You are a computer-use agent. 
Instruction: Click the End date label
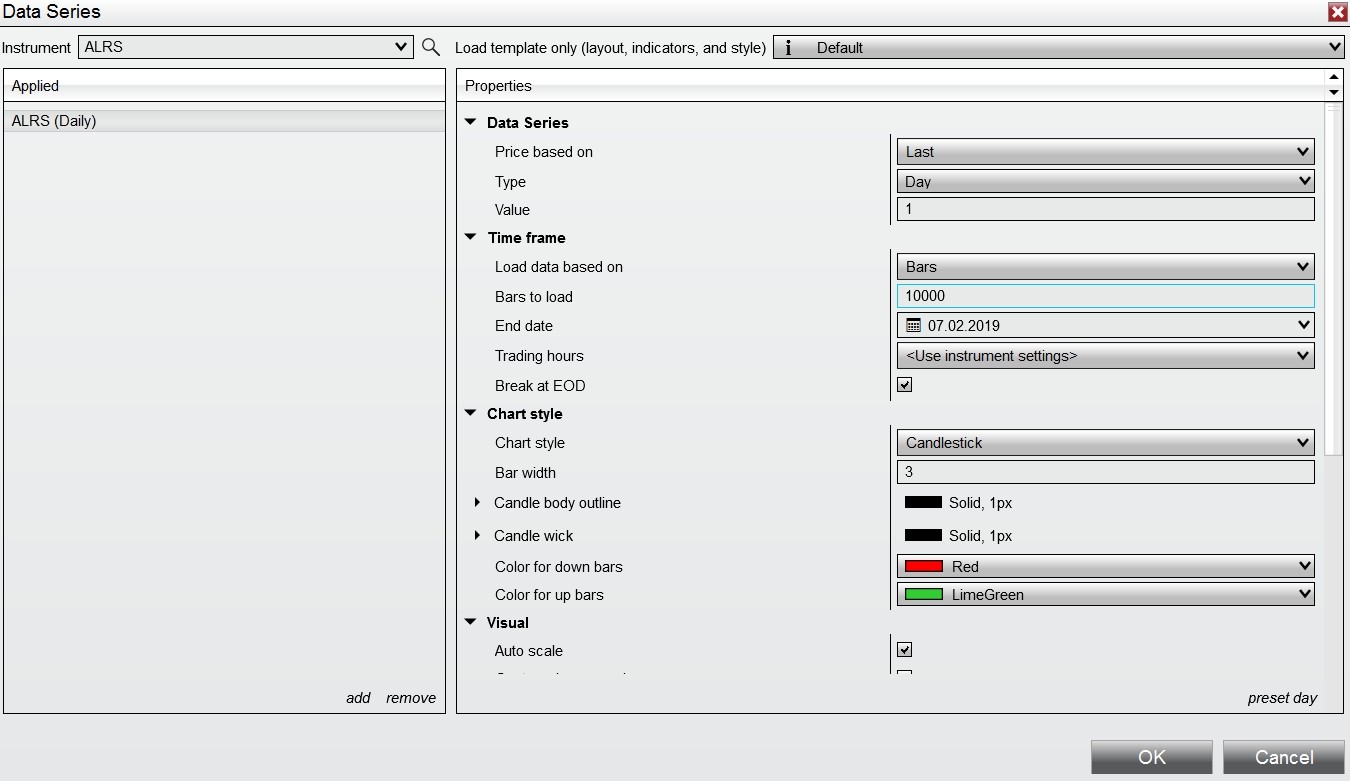pyautogui.click(x=524, y=326)
